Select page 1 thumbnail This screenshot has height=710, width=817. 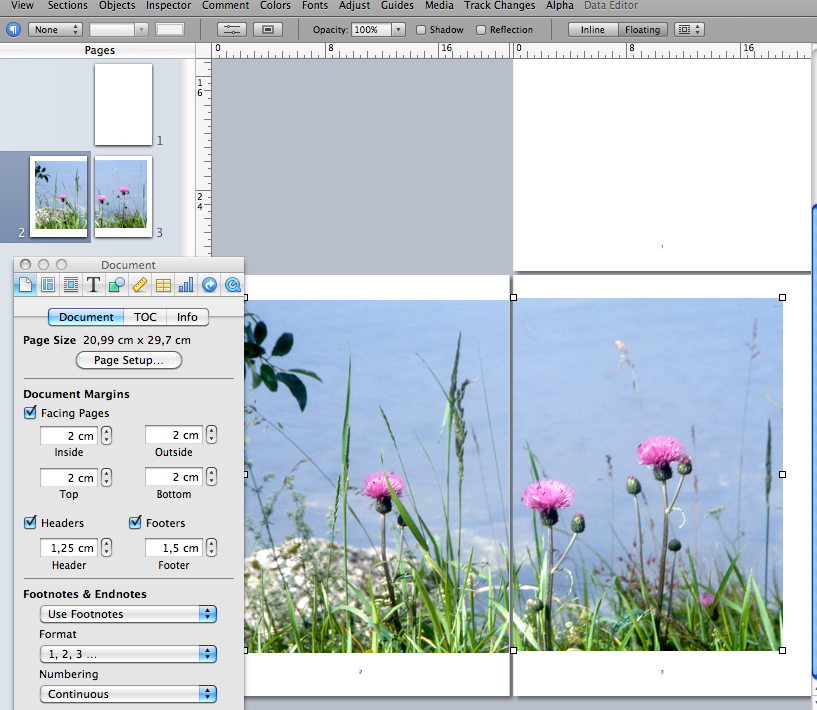123,105
